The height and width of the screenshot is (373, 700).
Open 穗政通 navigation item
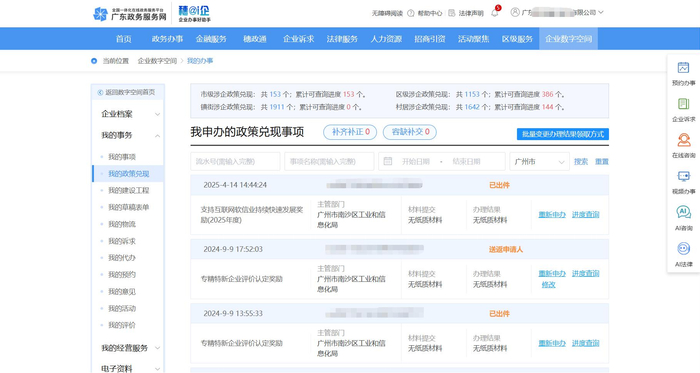point(255,39)
